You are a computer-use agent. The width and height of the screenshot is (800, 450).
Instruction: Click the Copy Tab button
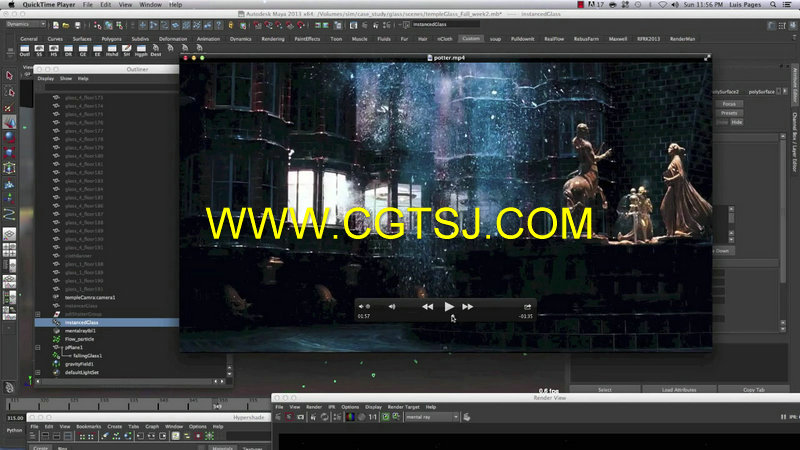754,390
